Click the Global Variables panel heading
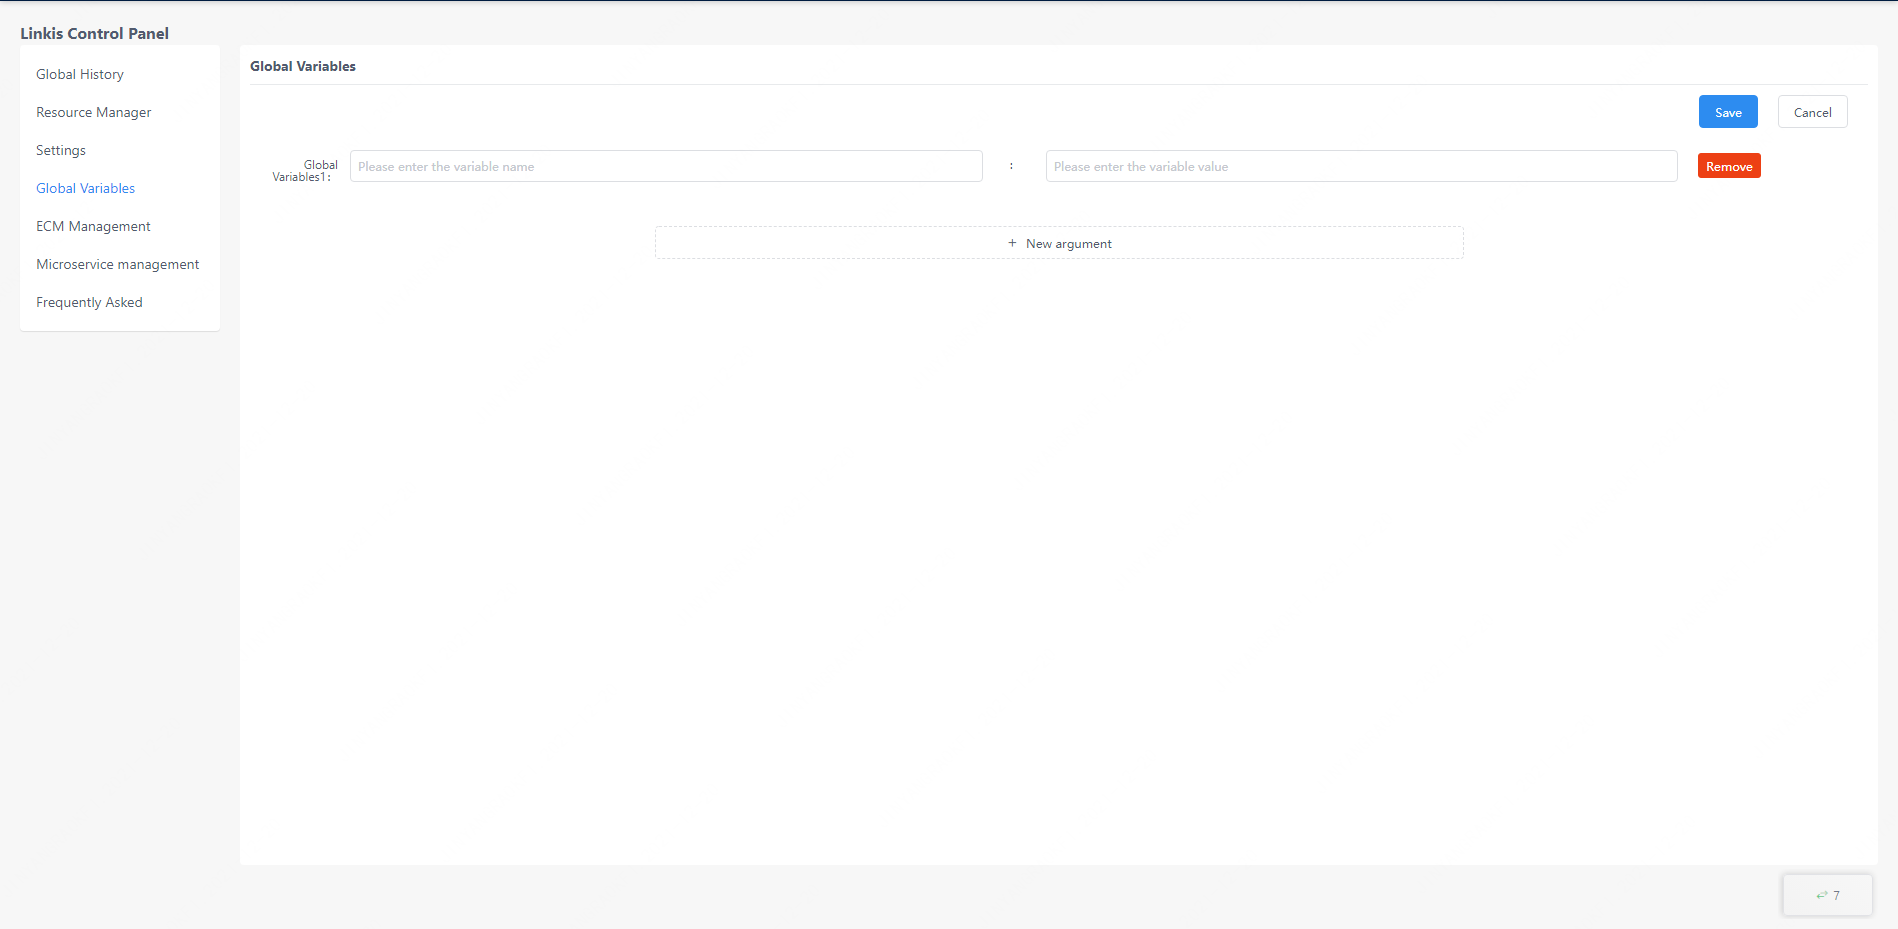The width and height of the screenshot is (1898, 929). point(302,66)
